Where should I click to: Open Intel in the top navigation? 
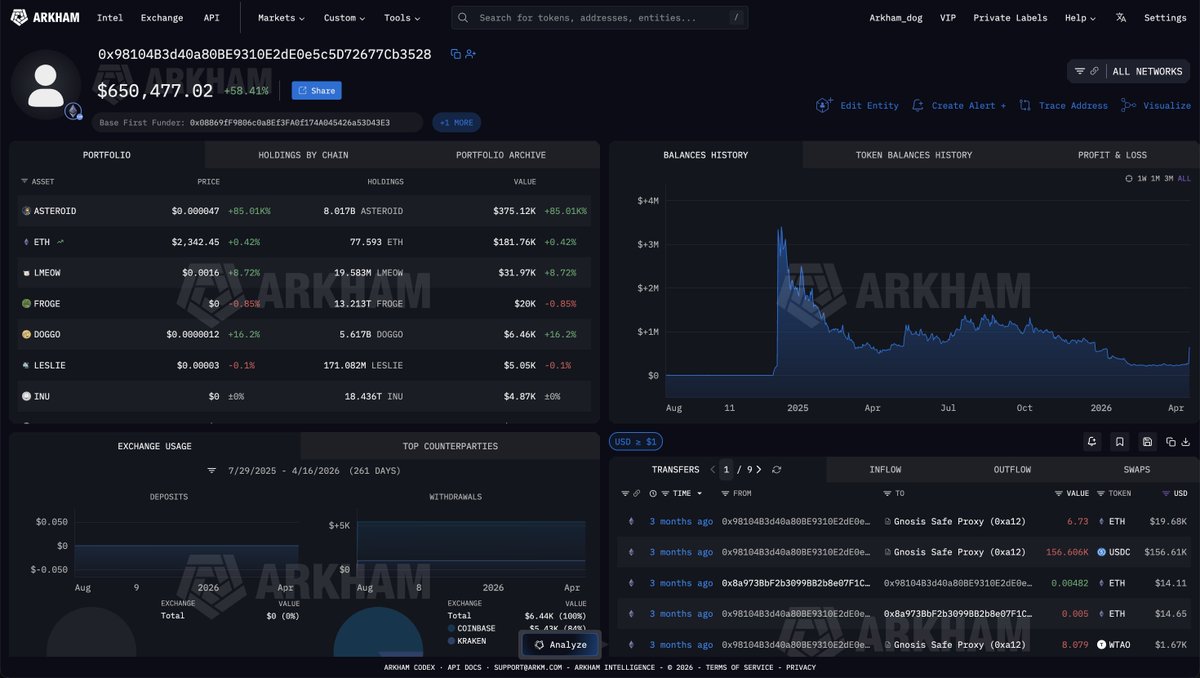click(x=110, y=18)
